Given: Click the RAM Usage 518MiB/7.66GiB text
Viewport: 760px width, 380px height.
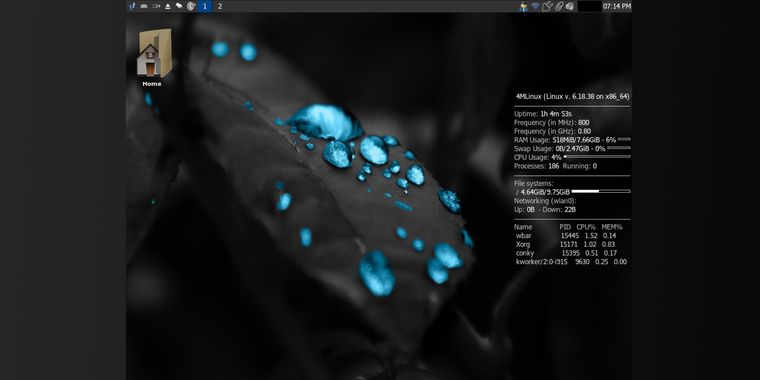Looking at the screenshot, I should pos(565,140).
